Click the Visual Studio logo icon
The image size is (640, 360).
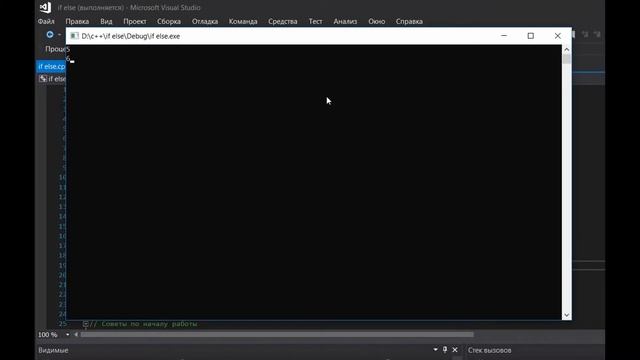point(45,7)
